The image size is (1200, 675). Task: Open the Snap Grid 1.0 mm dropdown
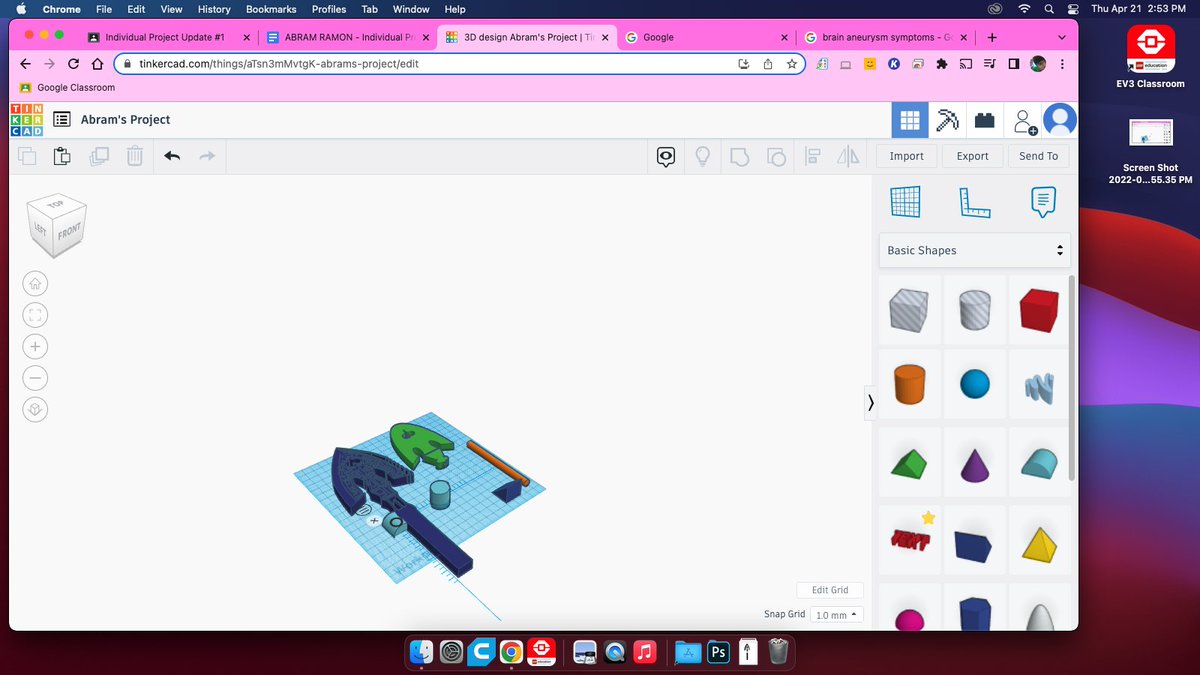[836, 615]
